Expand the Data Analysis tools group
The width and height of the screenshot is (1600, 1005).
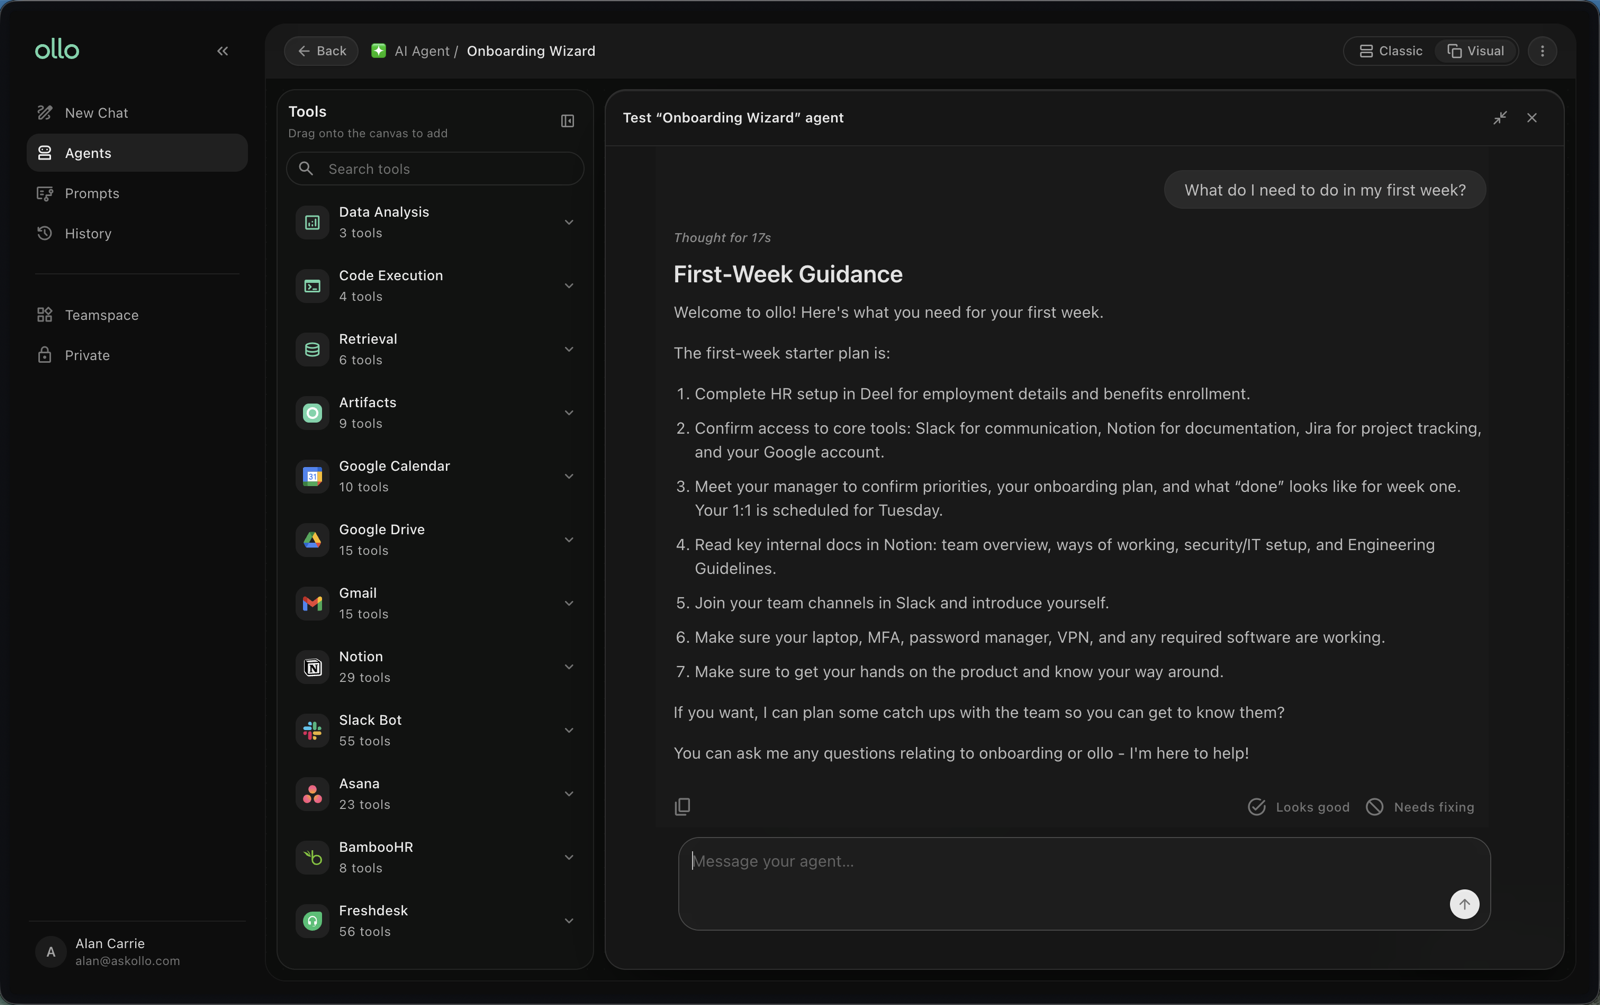click(x=569, y=222)
